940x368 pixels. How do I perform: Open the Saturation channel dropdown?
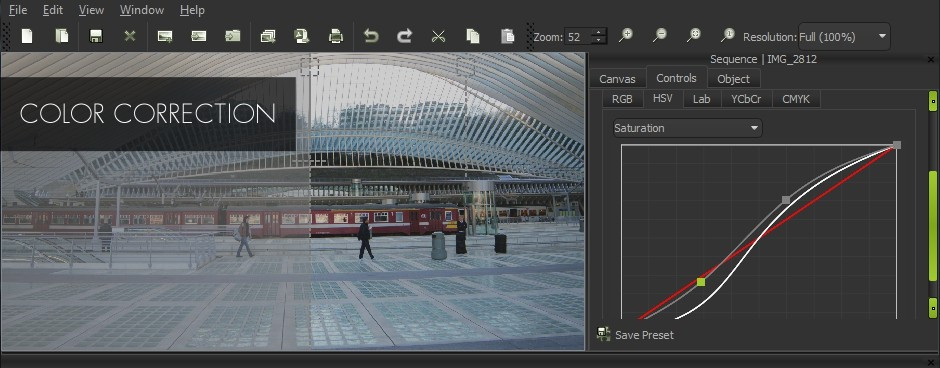click(688, 128)
